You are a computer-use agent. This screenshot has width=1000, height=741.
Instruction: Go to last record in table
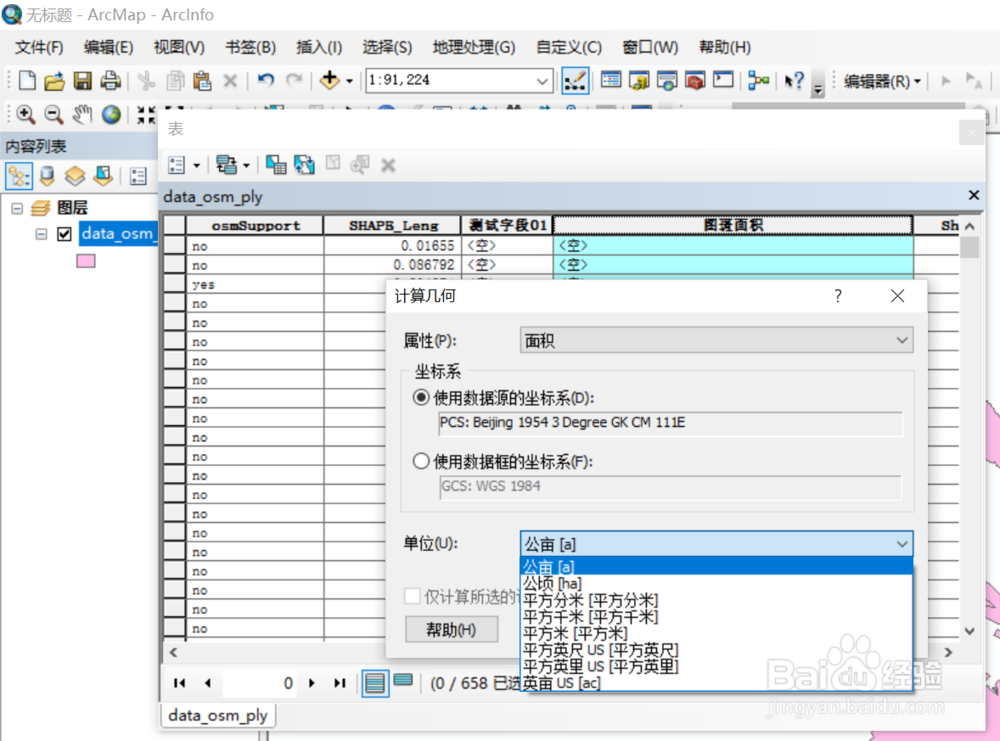(340, 683)
